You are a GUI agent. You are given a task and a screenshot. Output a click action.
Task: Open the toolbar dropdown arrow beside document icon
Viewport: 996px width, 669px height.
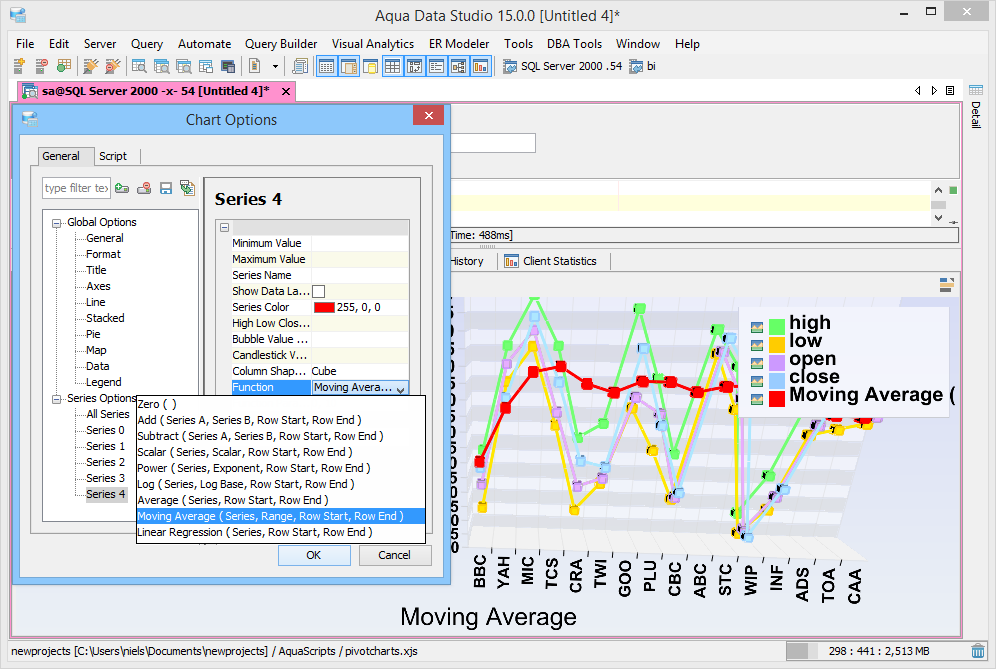(x=275, y=66)
